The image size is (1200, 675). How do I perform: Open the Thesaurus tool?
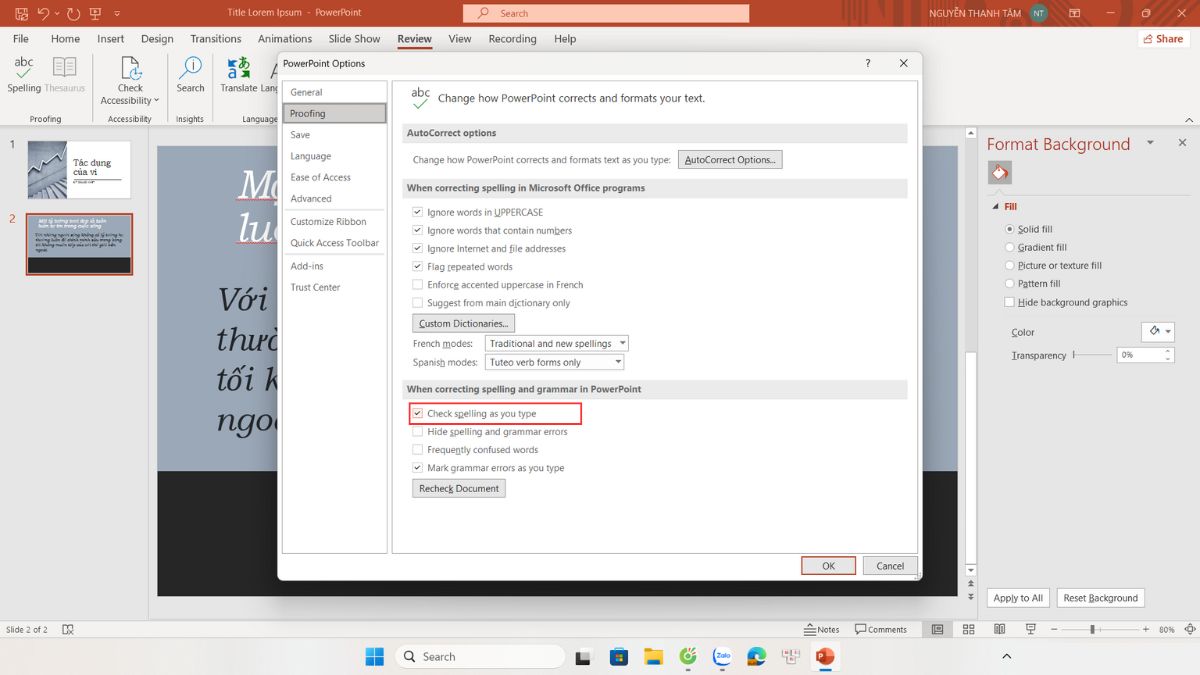coord(65,75)
